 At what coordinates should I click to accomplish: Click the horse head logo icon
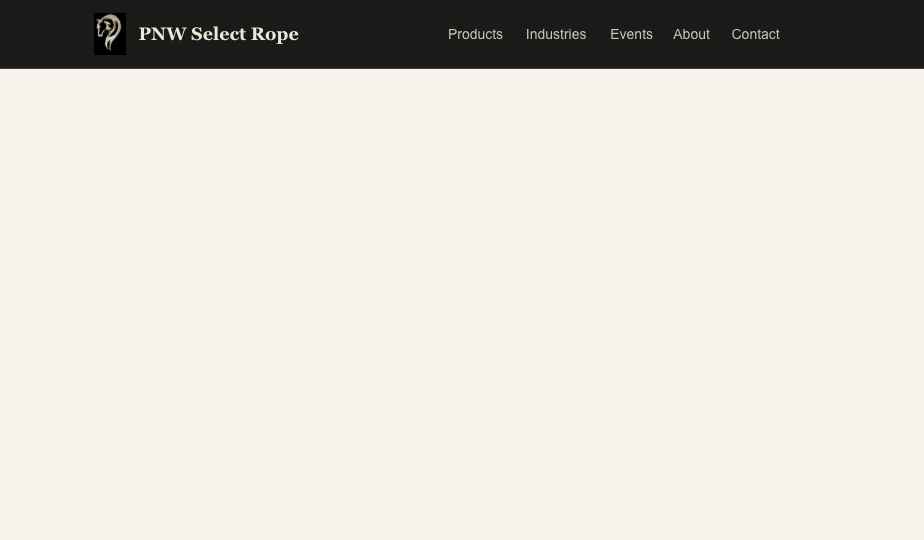coord(109,34)
